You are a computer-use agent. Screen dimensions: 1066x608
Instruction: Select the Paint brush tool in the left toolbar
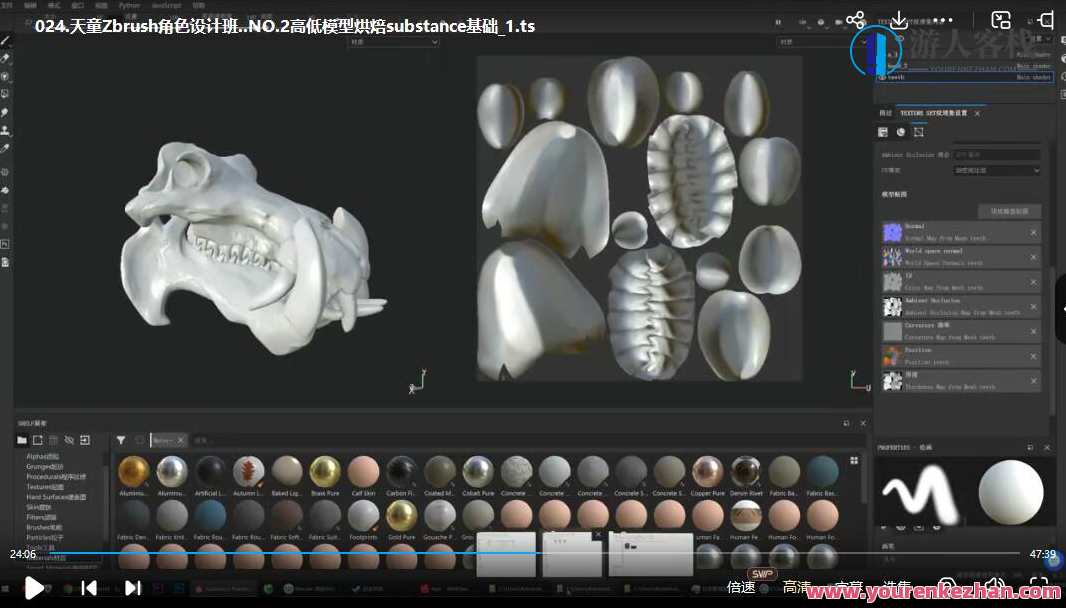pos(6,42)
